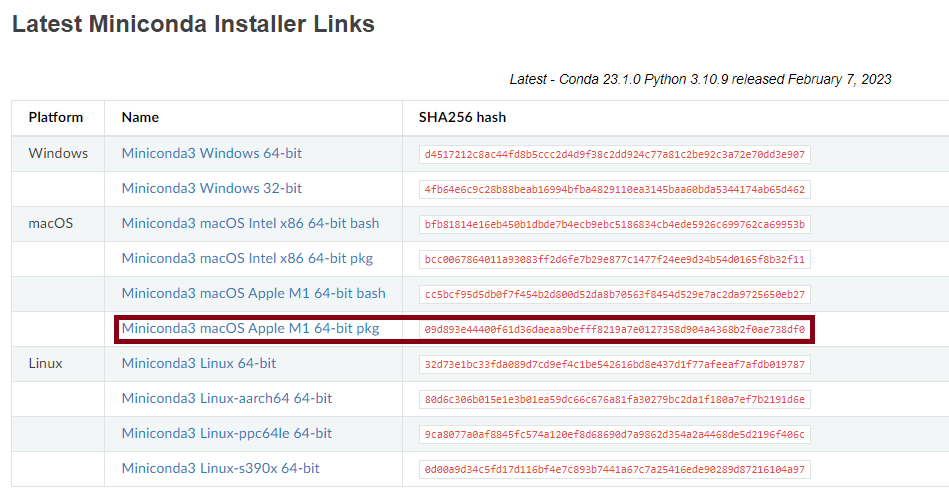
Task: Click the Conda 23.1.0 release date caption
Action: (x=700, y=79)
